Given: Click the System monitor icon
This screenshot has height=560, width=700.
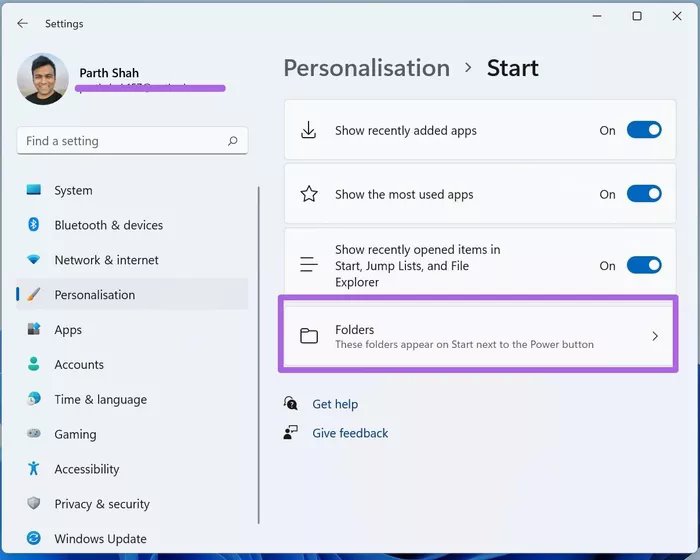Looking at the screenshot, I should click(x=33, y=190).
